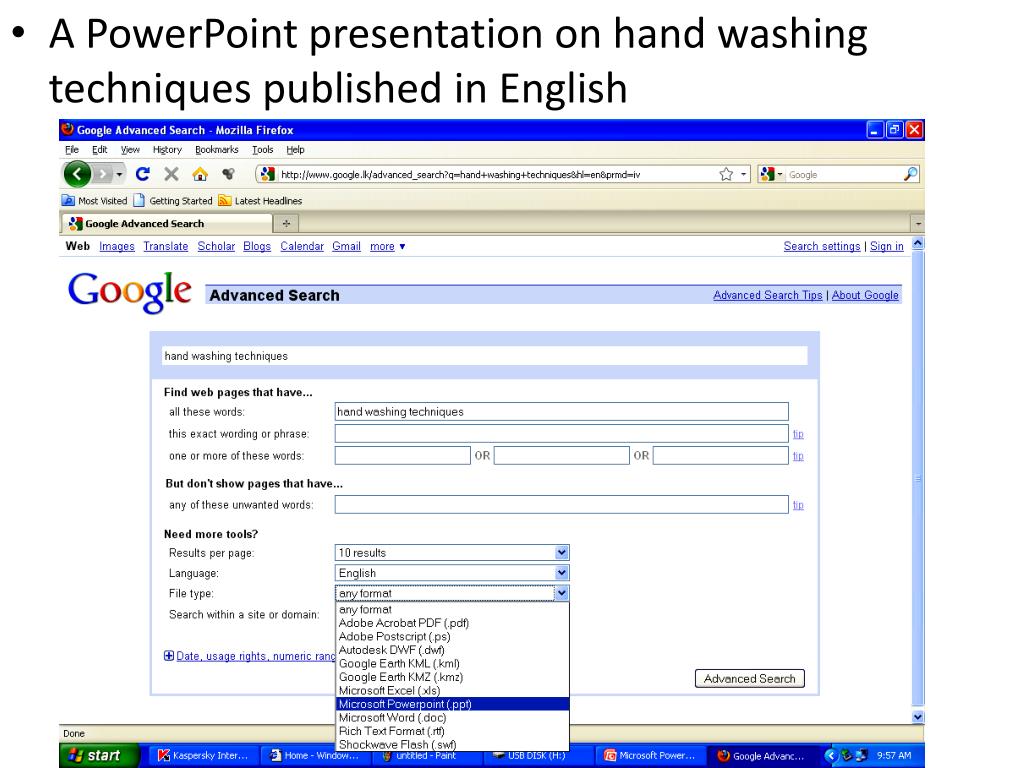Open the Gmail link
The height and width of the screenshot is (768, 1024).
pyautogui.click(x=346, y=246)
